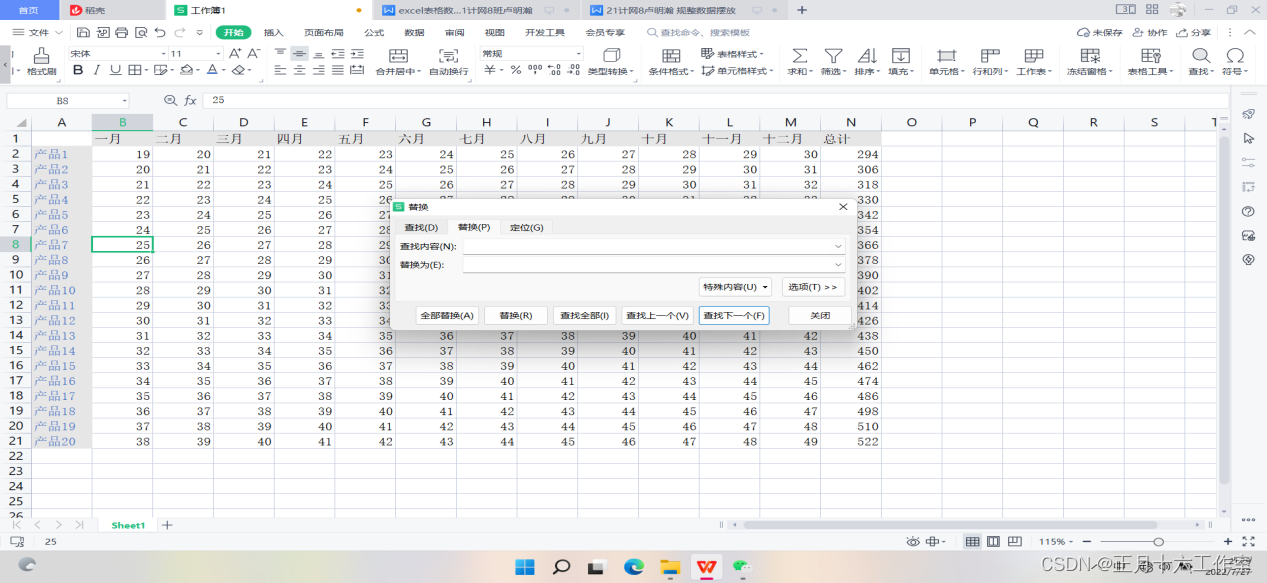Screen dimensions: 1267x583
Task: Switch to the 数据 ribbon tab
Action: tap(414, 32)
